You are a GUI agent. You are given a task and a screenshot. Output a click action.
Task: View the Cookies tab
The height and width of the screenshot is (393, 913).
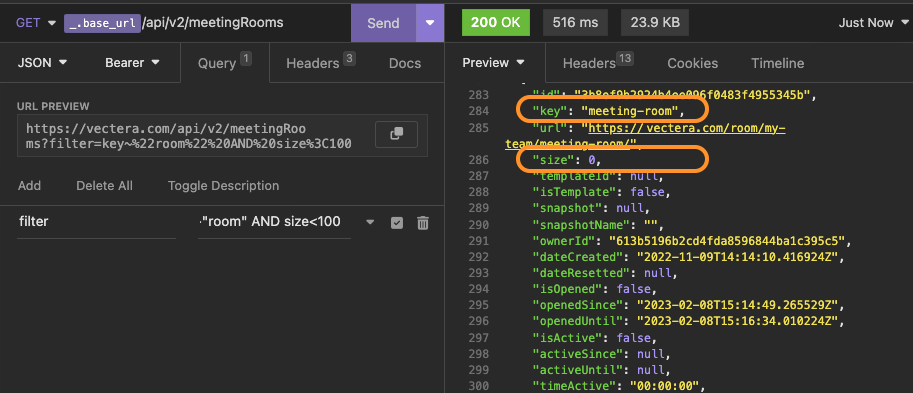(692, 63)
